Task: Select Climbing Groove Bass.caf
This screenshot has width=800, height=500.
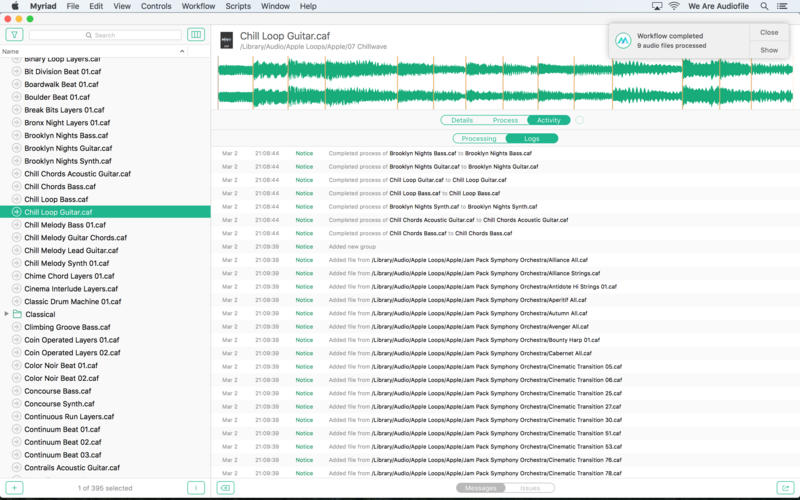Action: point(67,327)
